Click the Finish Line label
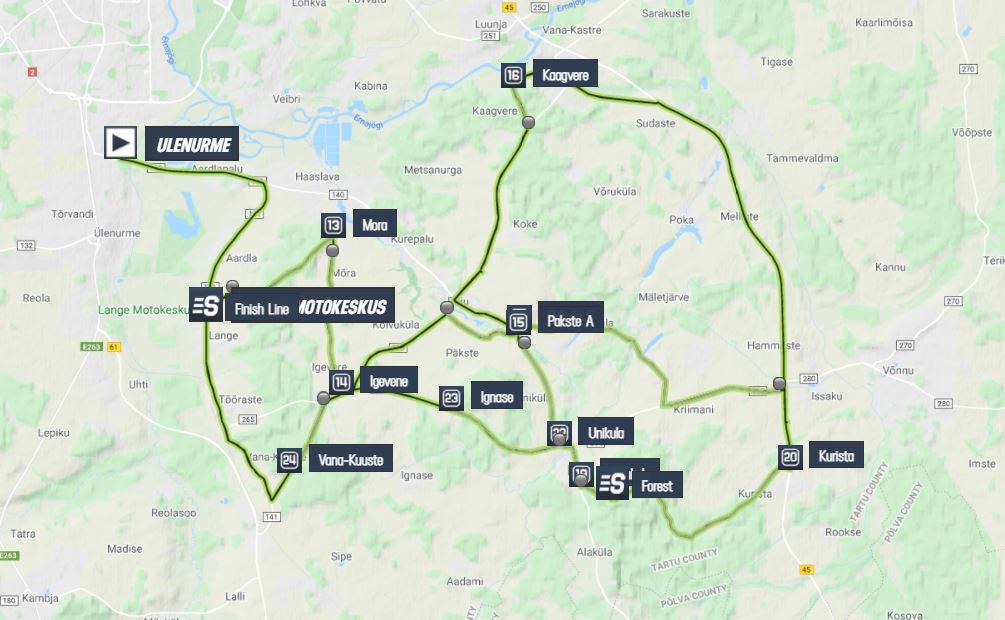This screenshot has height=620, width=1005. tap(262, 308)
